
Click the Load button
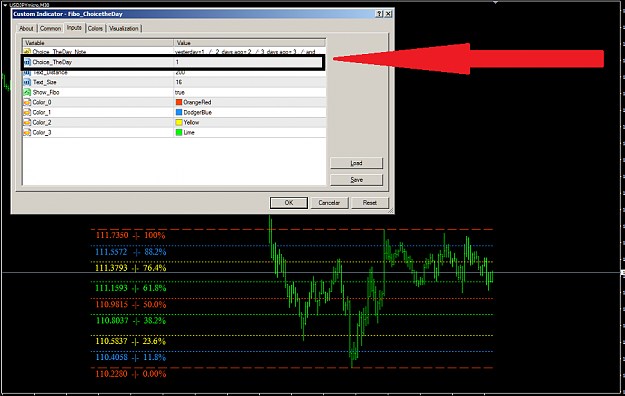pyautogui.click(x=356, y=163)
